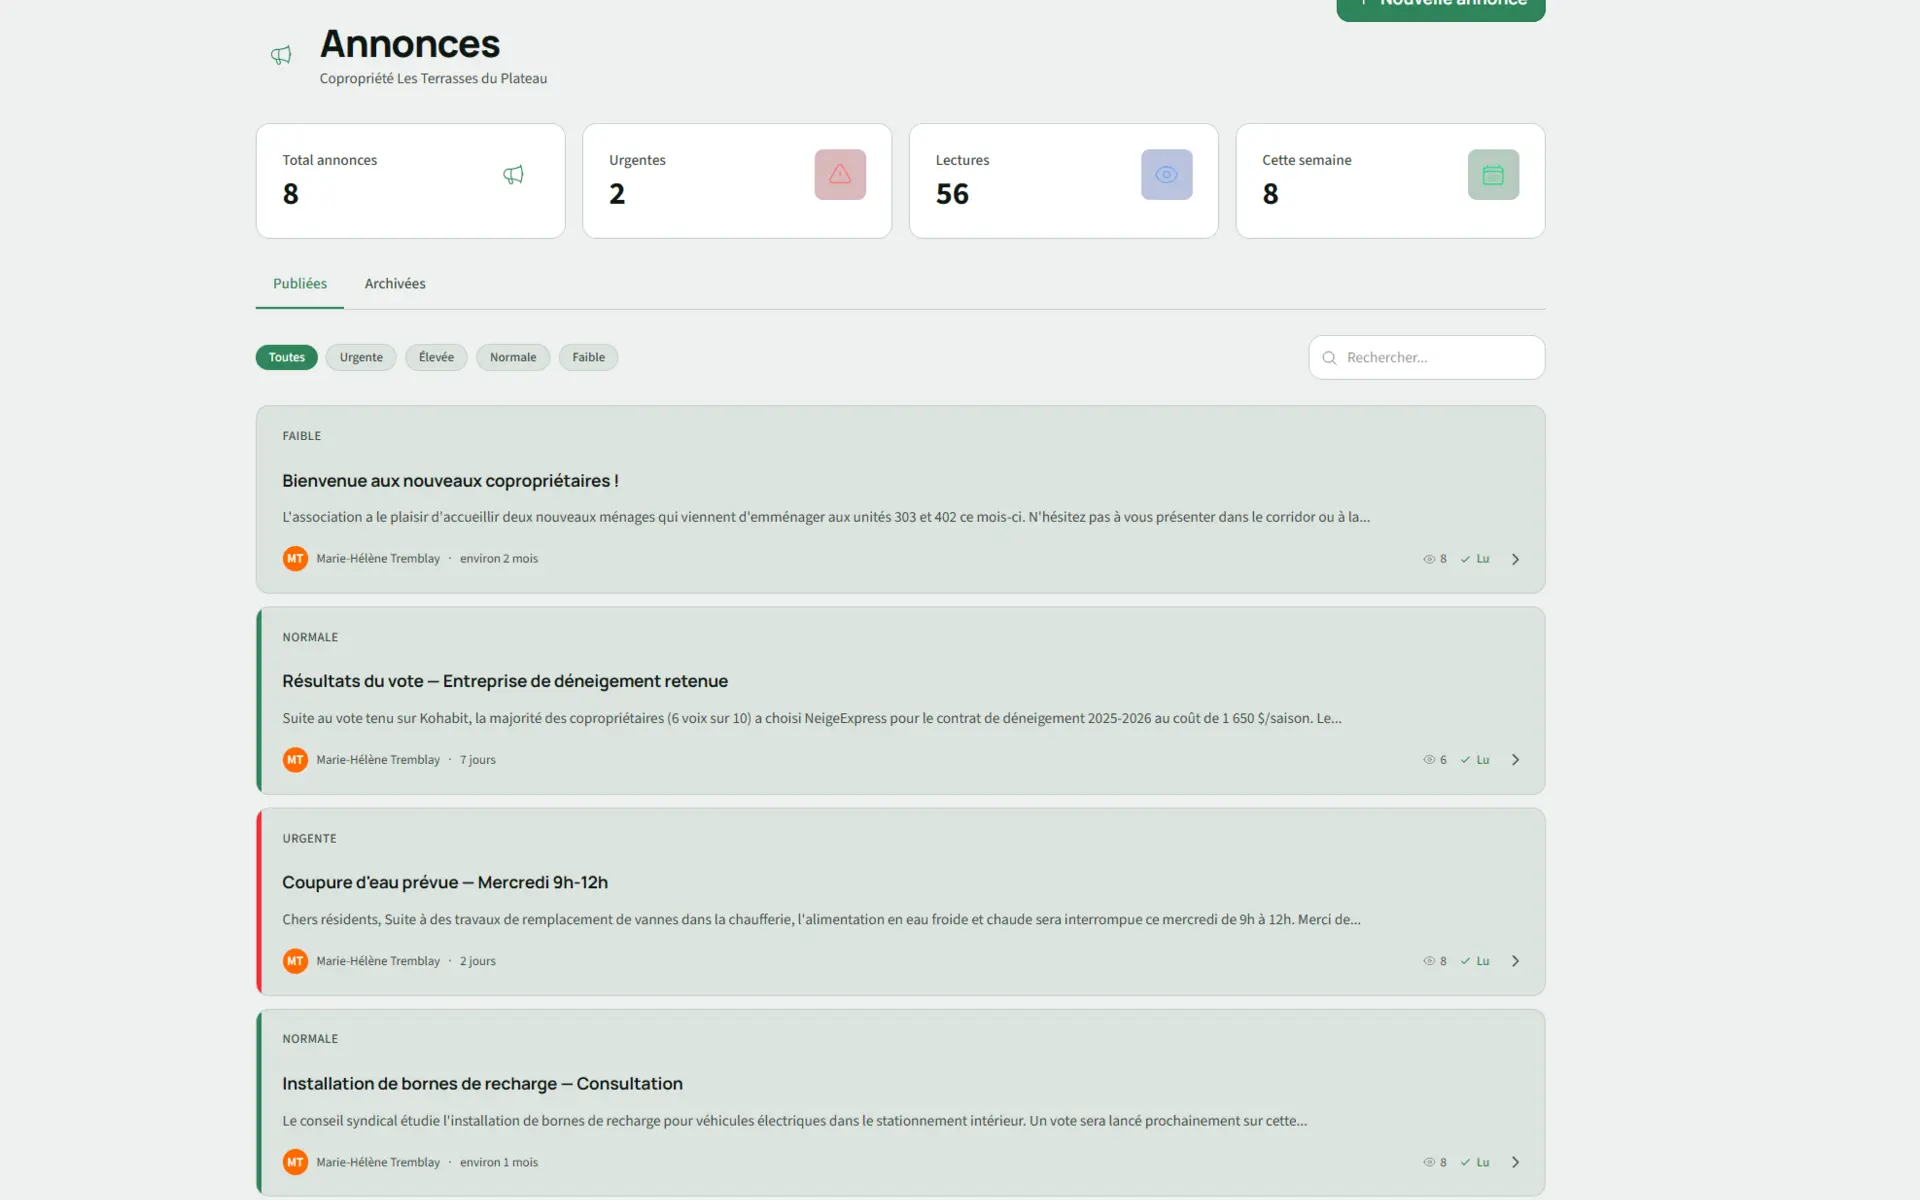Expand the Bienvenue announcement with its chevron
Viewport: 1920px width, 1200px height.
1515,559
